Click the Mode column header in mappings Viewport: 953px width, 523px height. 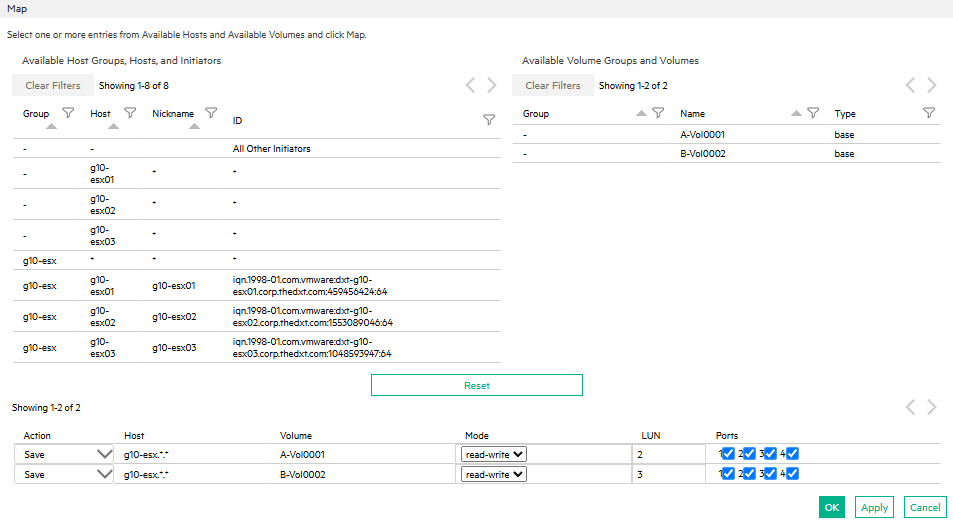point(476,436)
